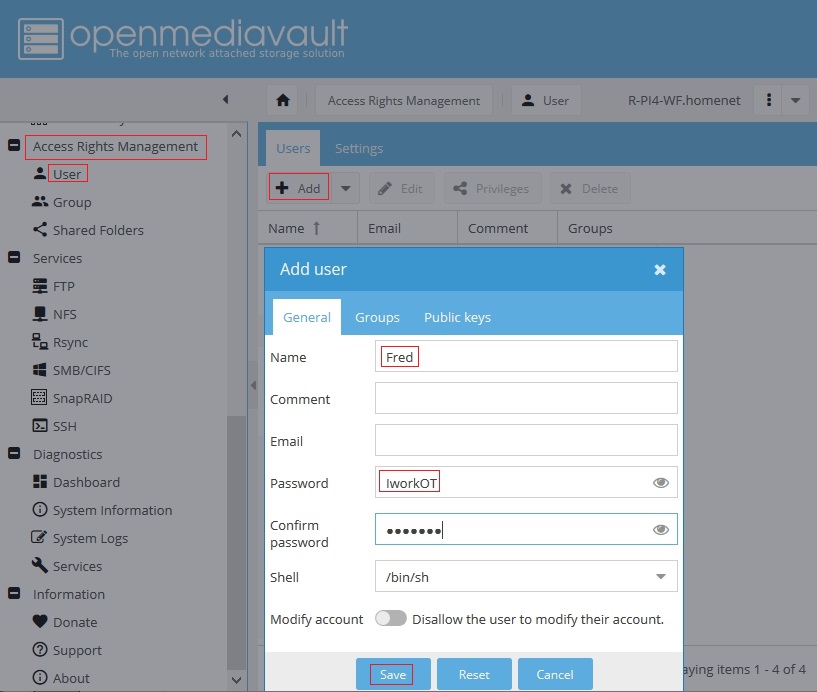Open the FTP service icon in sidebar

tap(40, 286)
